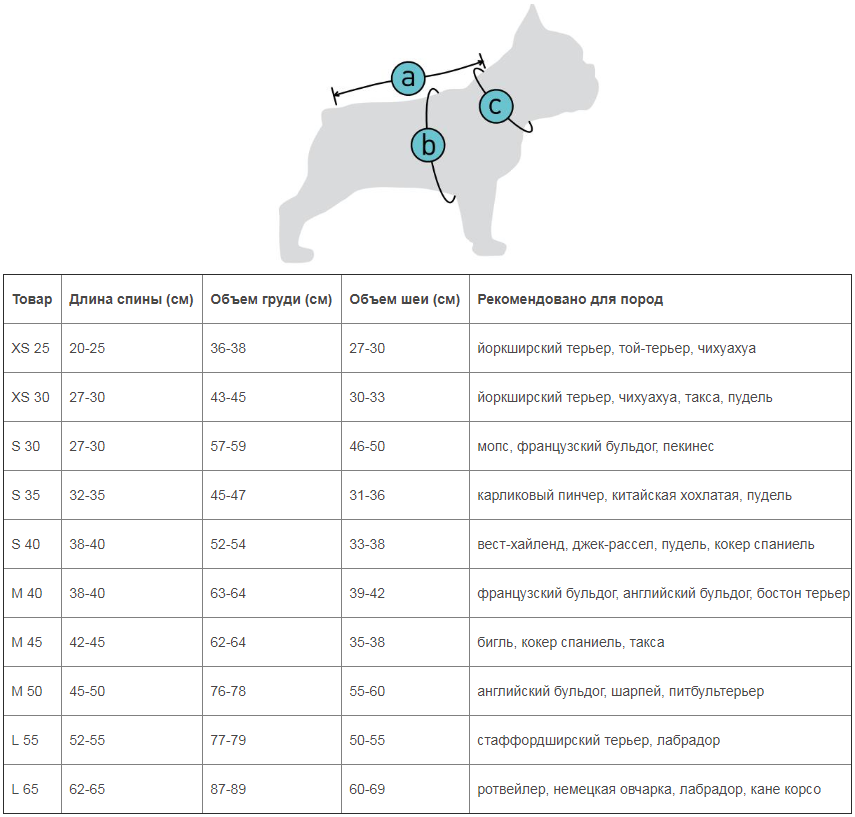Click Рекомендовано для пород column header
Image resolution: width=855 pixels, height=817 pixels.
point(570,300)
